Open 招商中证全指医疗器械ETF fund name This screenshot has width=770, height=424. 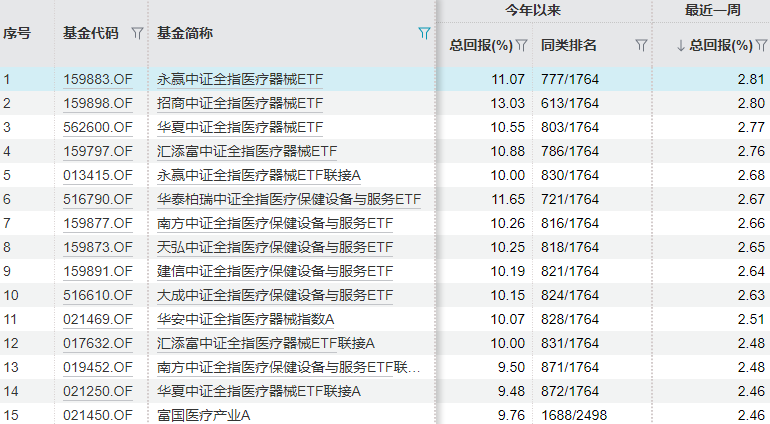(240, 103)
